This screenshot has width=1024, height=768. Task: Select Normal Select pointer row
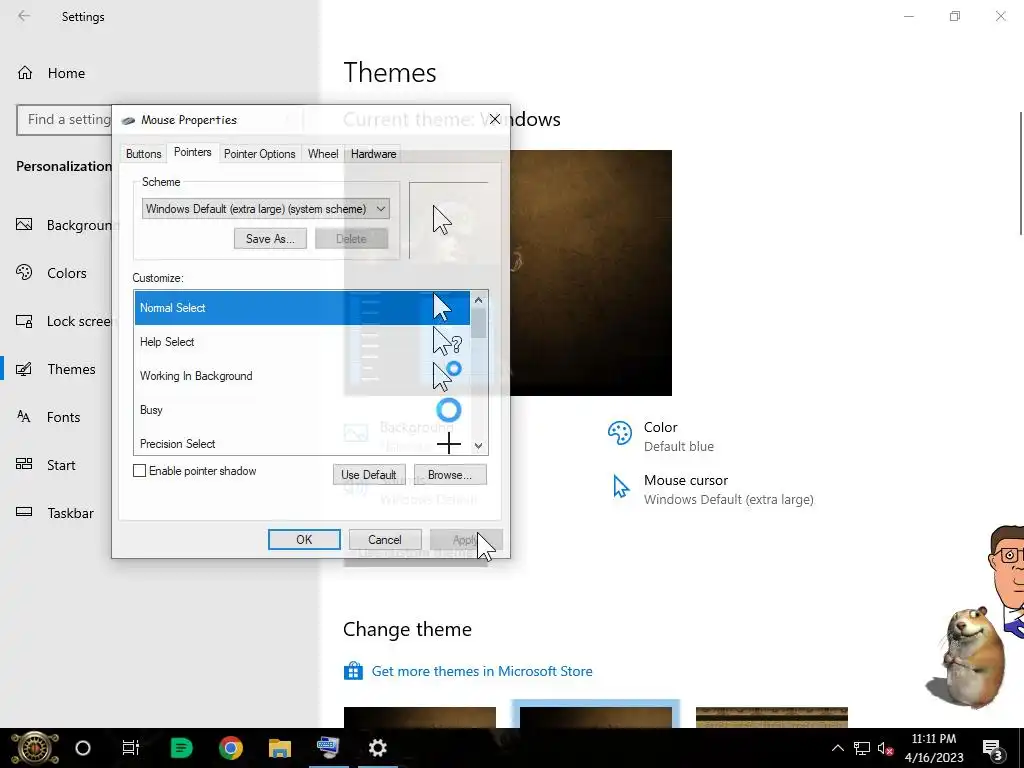(302, 308)
